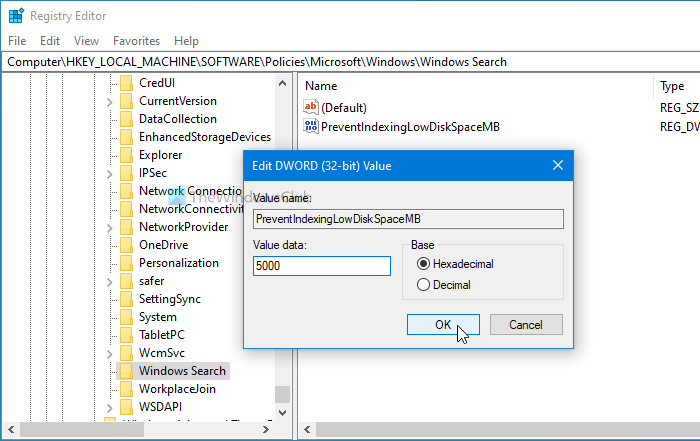Open the Favorites menu
The width and height of the screenshot is (700, 441).
136,41
